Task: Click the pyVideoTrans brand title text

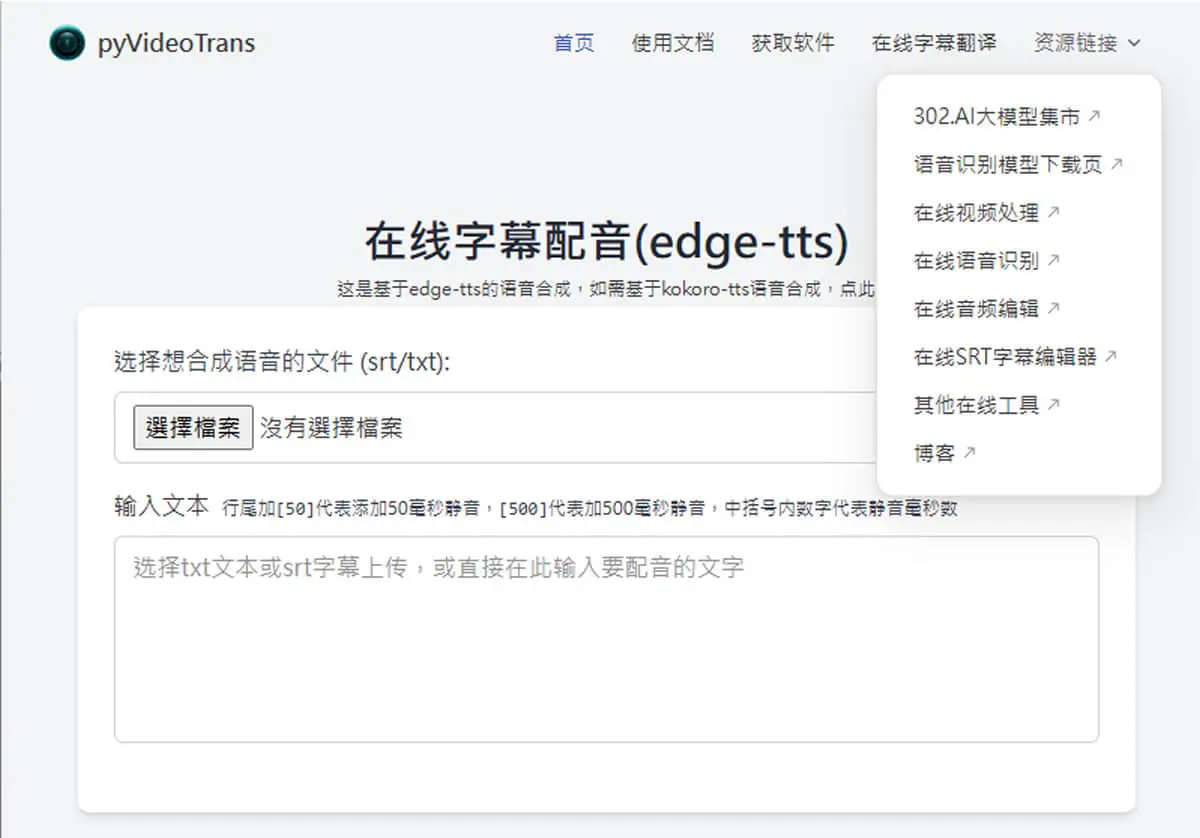Action: [x=177, y=44]
